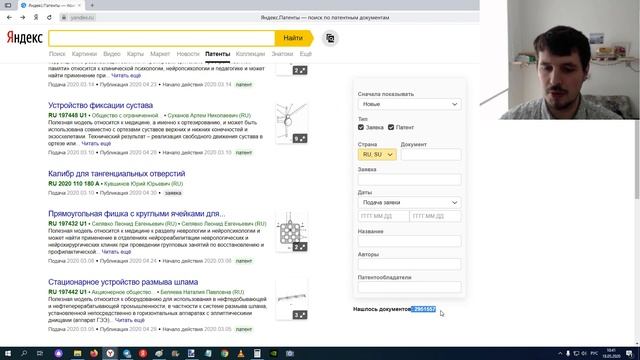Viewport: 640px width, 360px height.
Task: Reload the page with refresh icon
Action: (49, 18)
